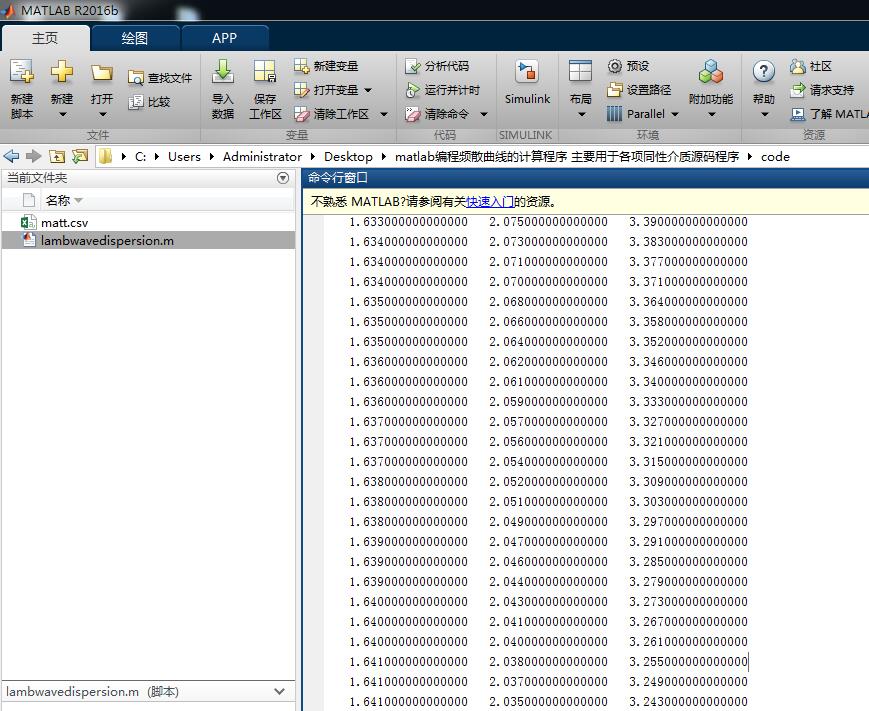Expand the Parallel dropdown arrow
This screenshot has width=869, height=711.
click(674, 115)
